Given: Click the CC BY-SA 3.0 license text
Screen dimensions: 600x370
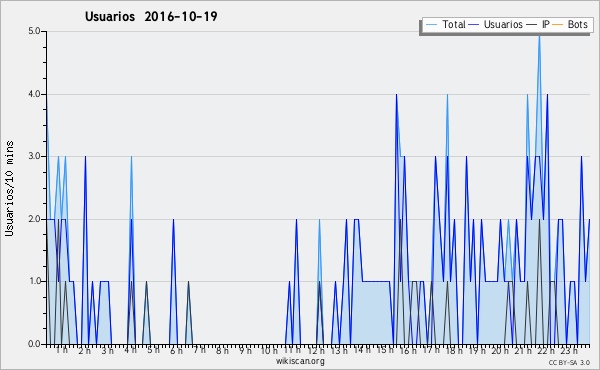Looking at the screenshot, I should [569, 362].
